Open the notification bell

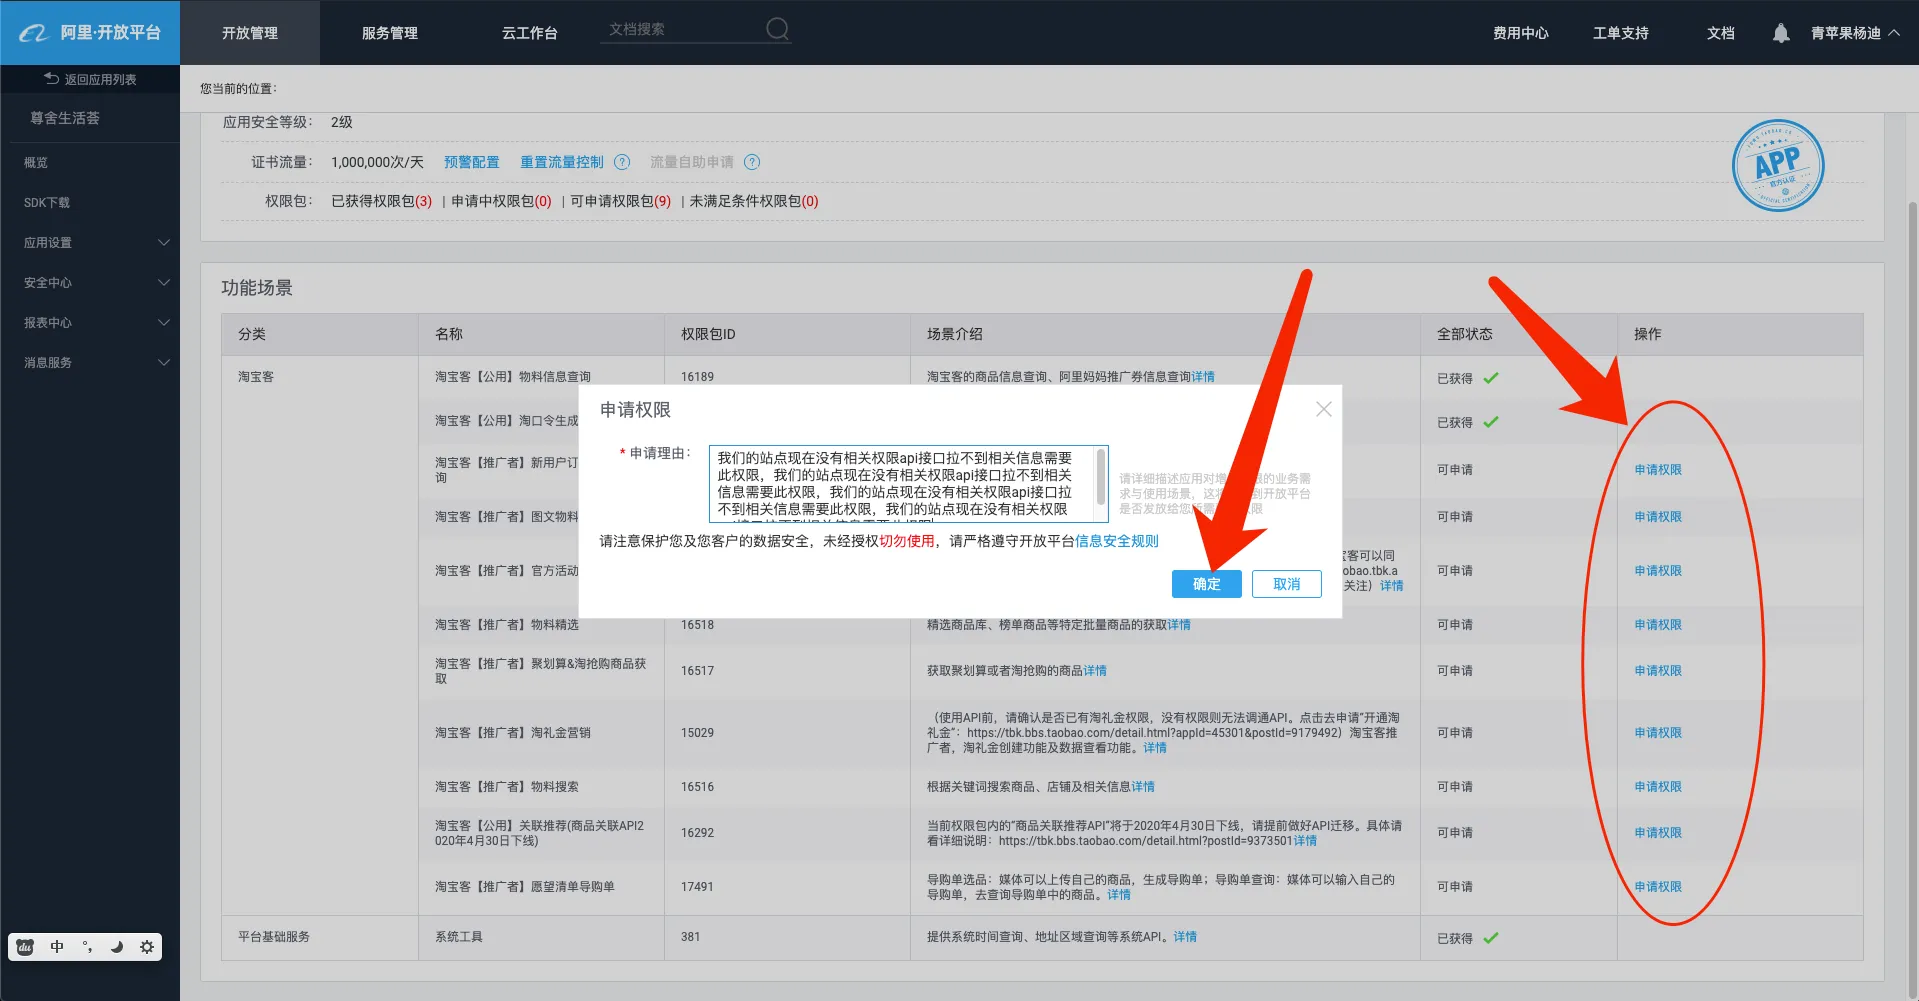coord(1781,33)
